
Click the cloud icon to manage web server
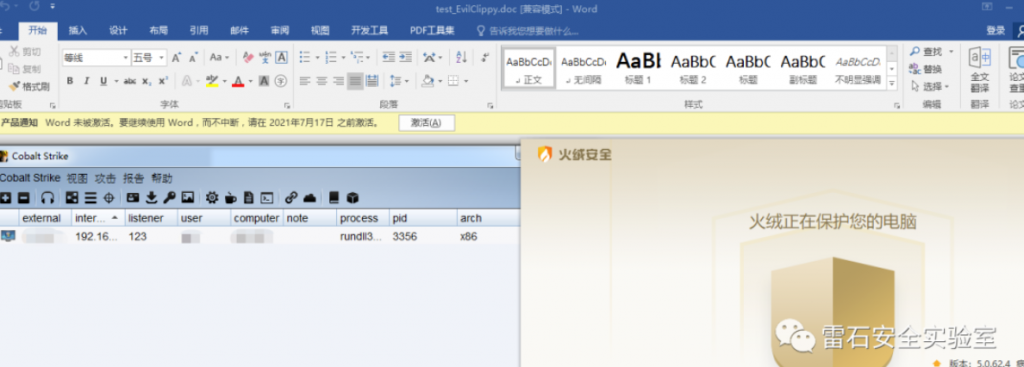310,197
